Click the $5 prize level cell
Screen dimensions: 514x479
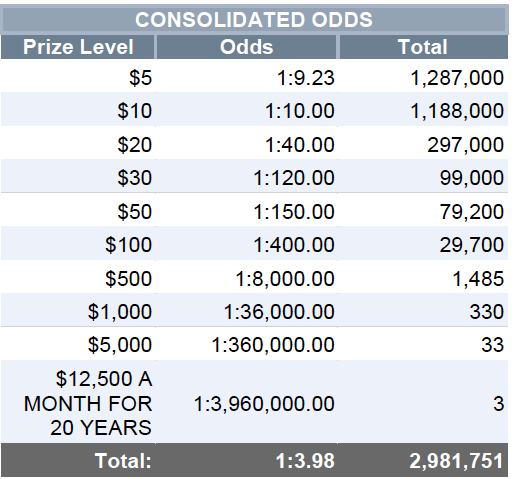(78, 78)
